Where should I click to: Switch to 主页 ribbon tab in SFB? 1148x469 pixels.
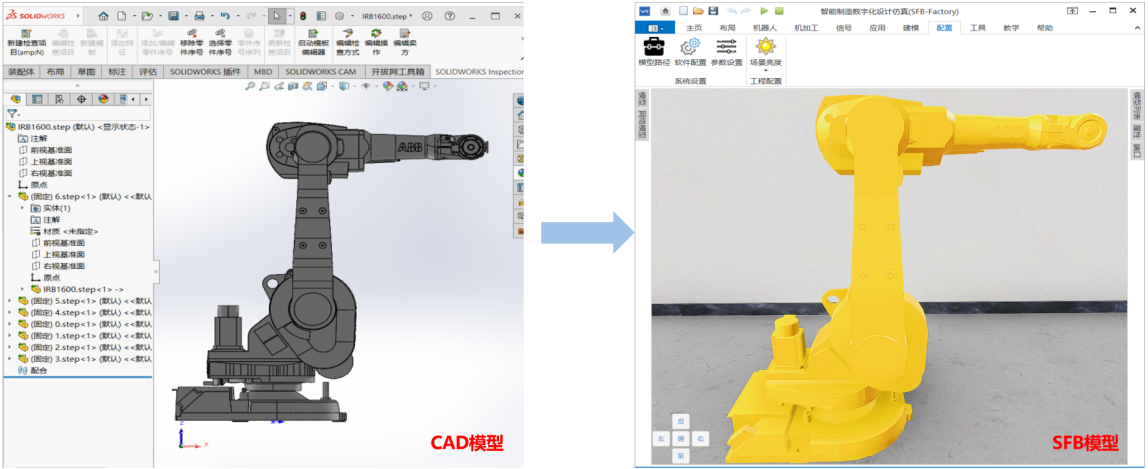pyautogui.click(x=693, y=28)
